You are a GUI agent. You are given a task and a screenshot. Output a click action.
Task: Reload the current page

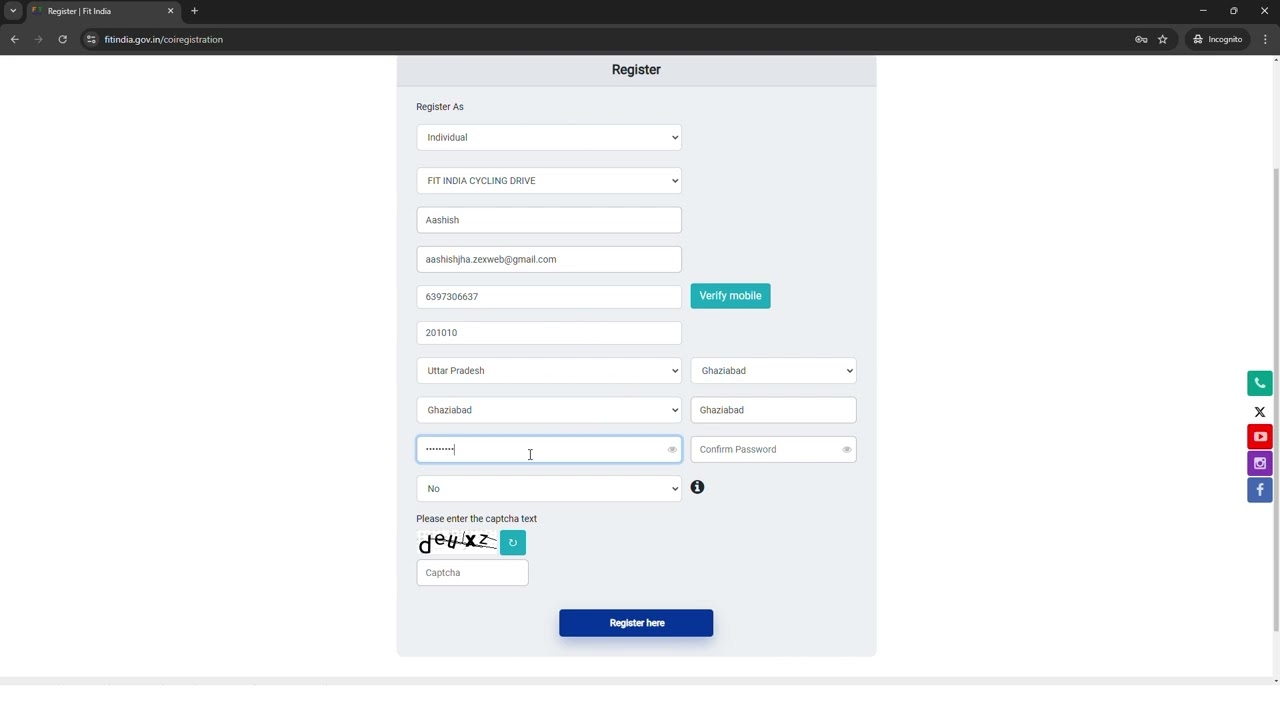pos(62,39)
